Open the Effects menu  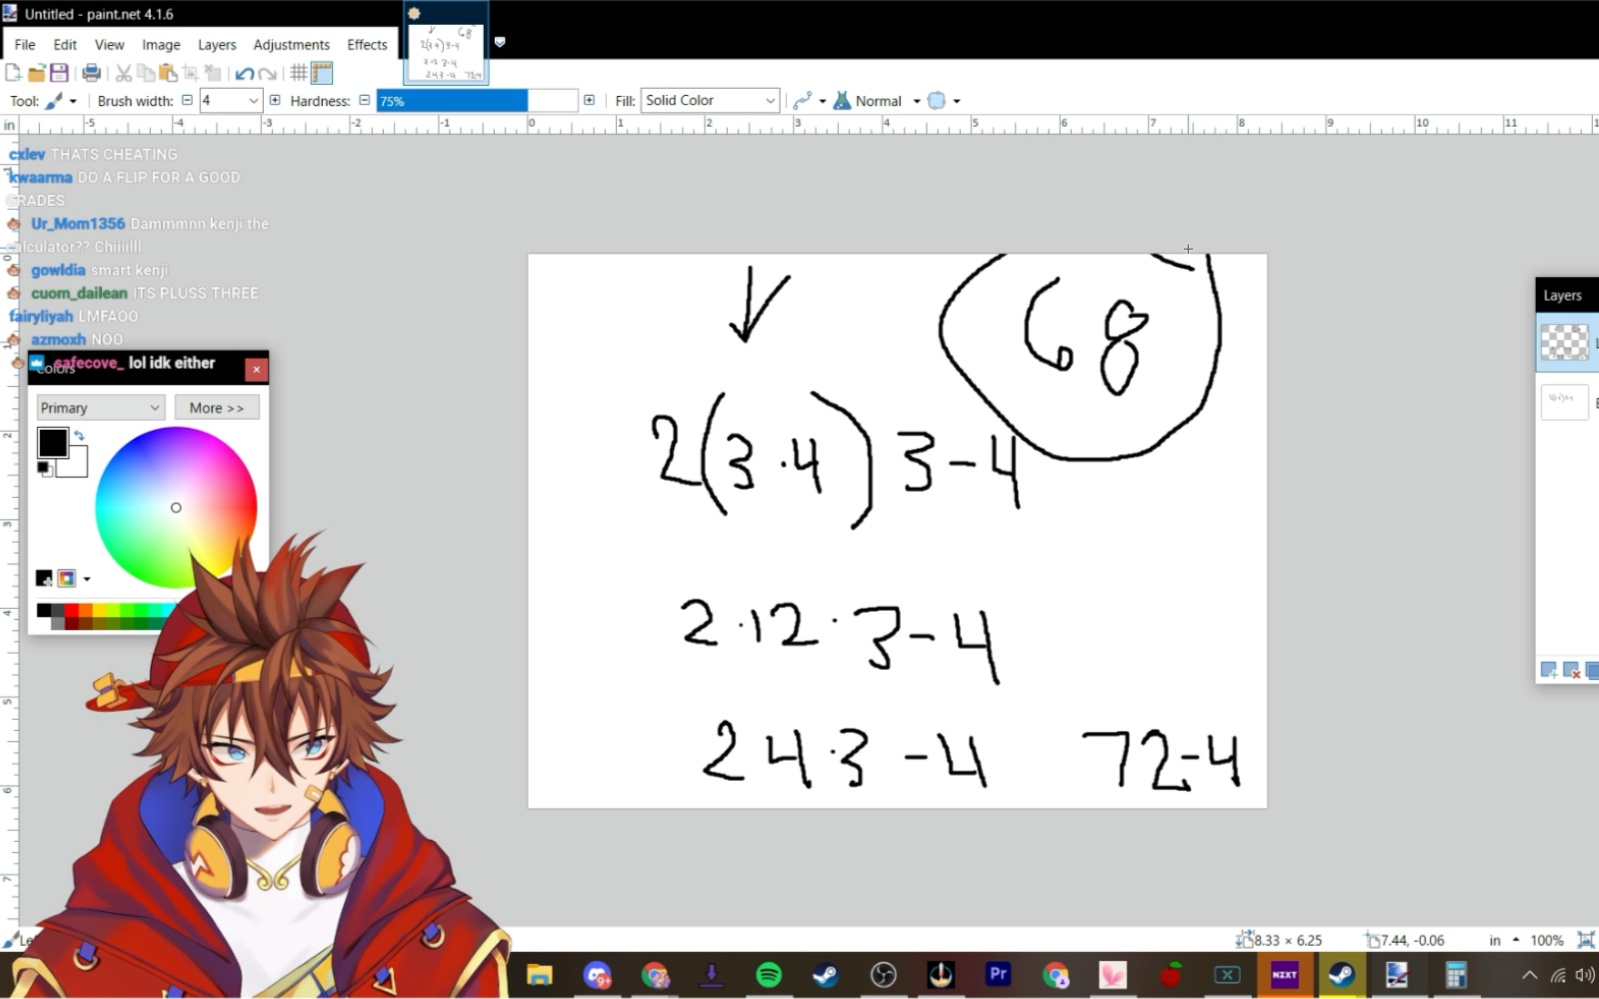point(367,45)
